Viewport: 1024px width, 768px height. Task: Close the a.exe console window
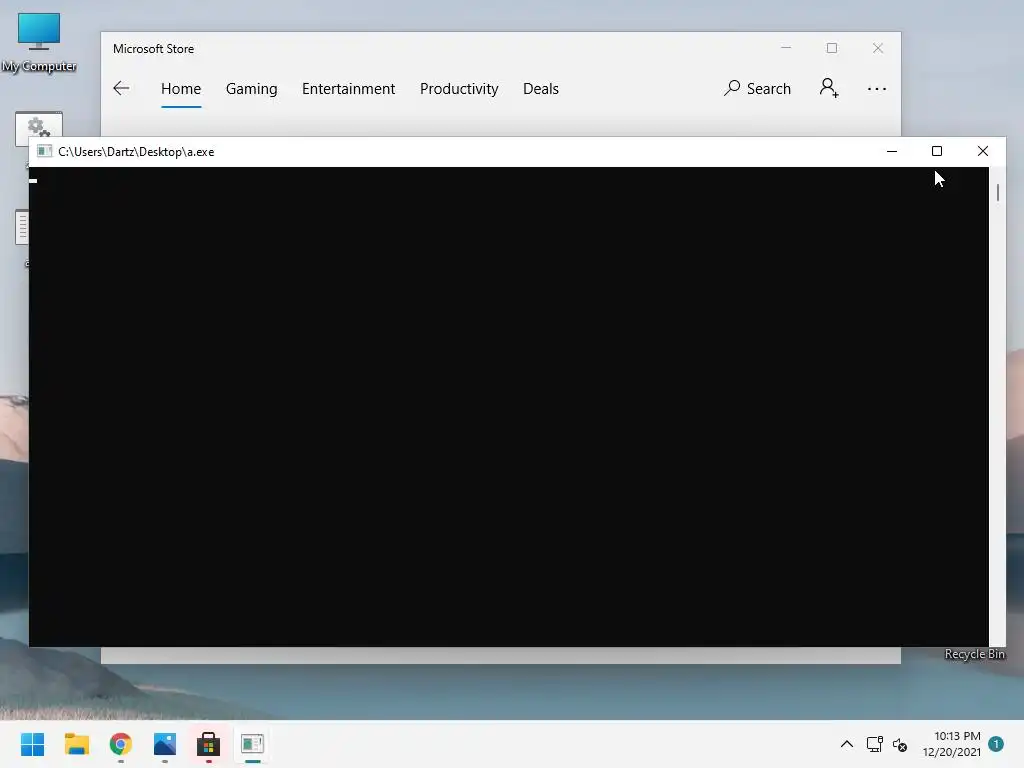point(983,152)
